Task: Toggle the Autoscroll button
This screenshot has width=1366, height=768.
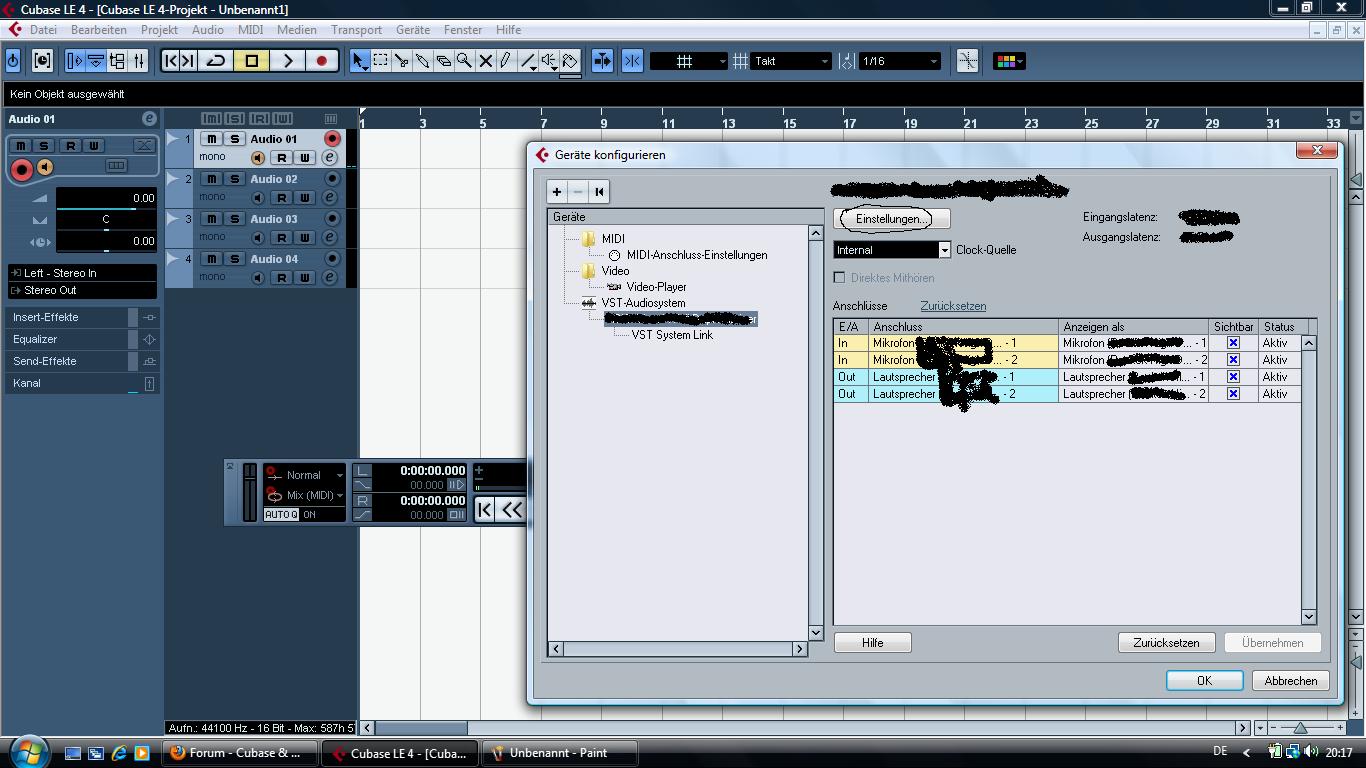Action: click(x=602, y=61)
